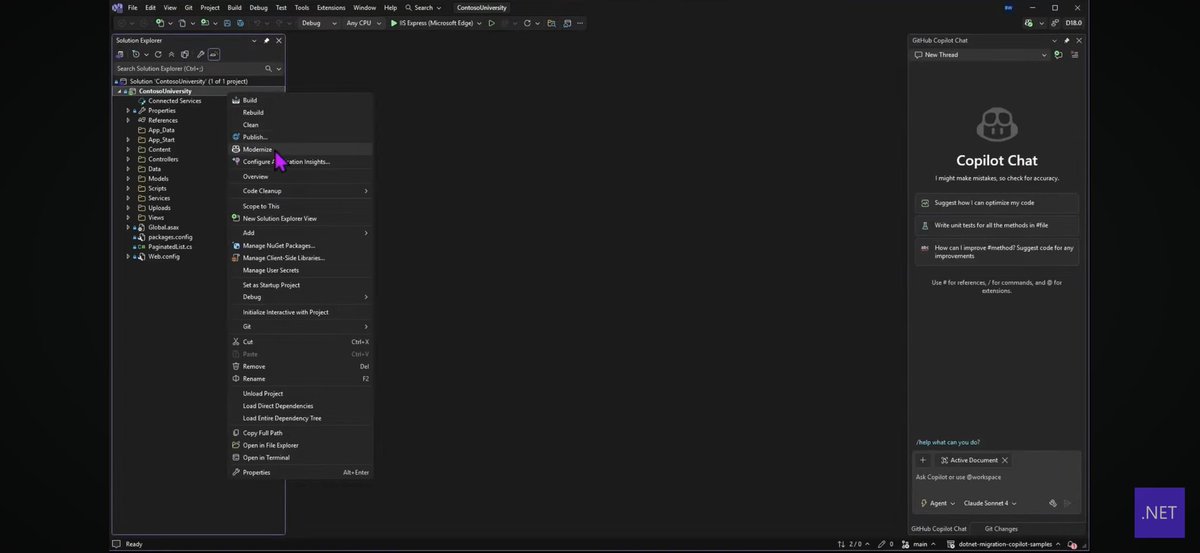Image resolution: width=1200 pixels, height=553 pixels.
Task: Click the Cut scissors icon in context menu
Action: [236, 342]
